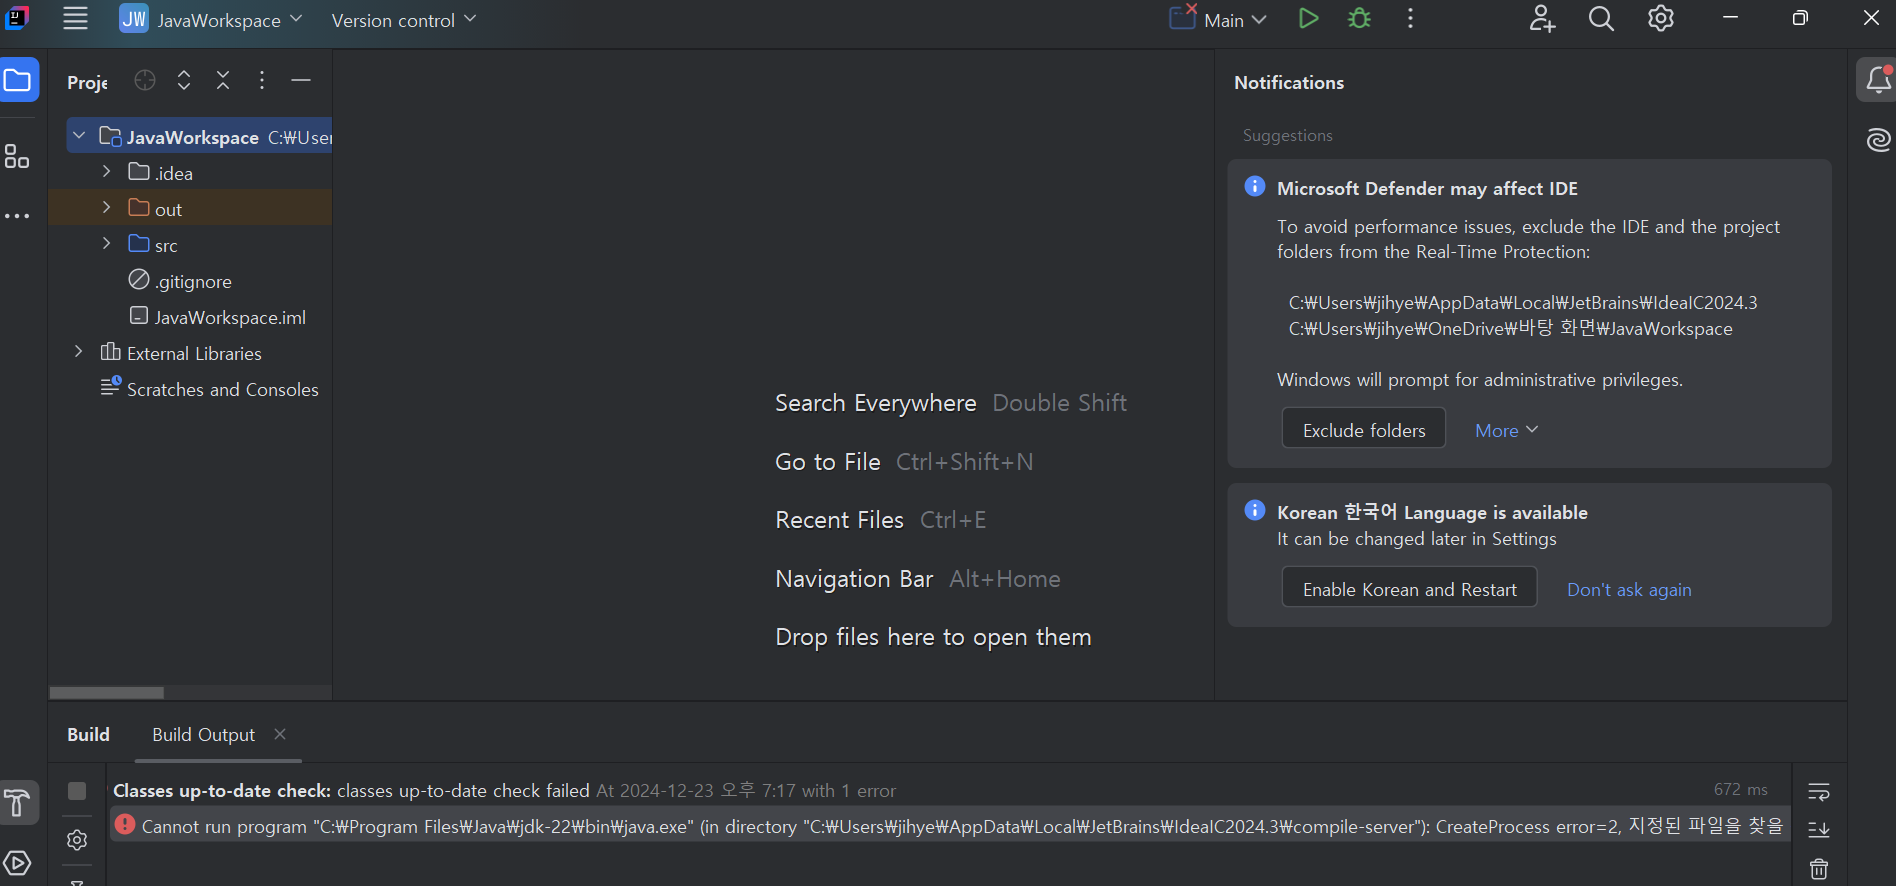This screenshot has width=1896, height=886.
Task: Open build view settings gear
Action: pos(77,840)
